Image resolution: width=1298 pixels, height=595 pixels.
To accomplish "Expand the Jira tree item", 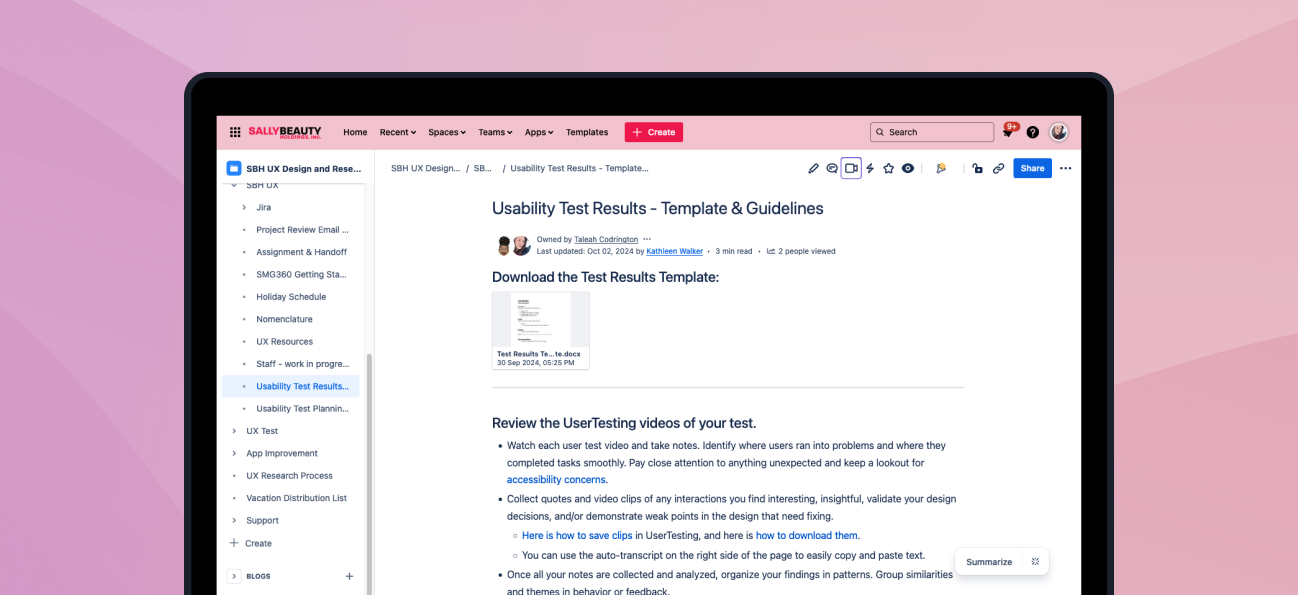I will point(244,208).
